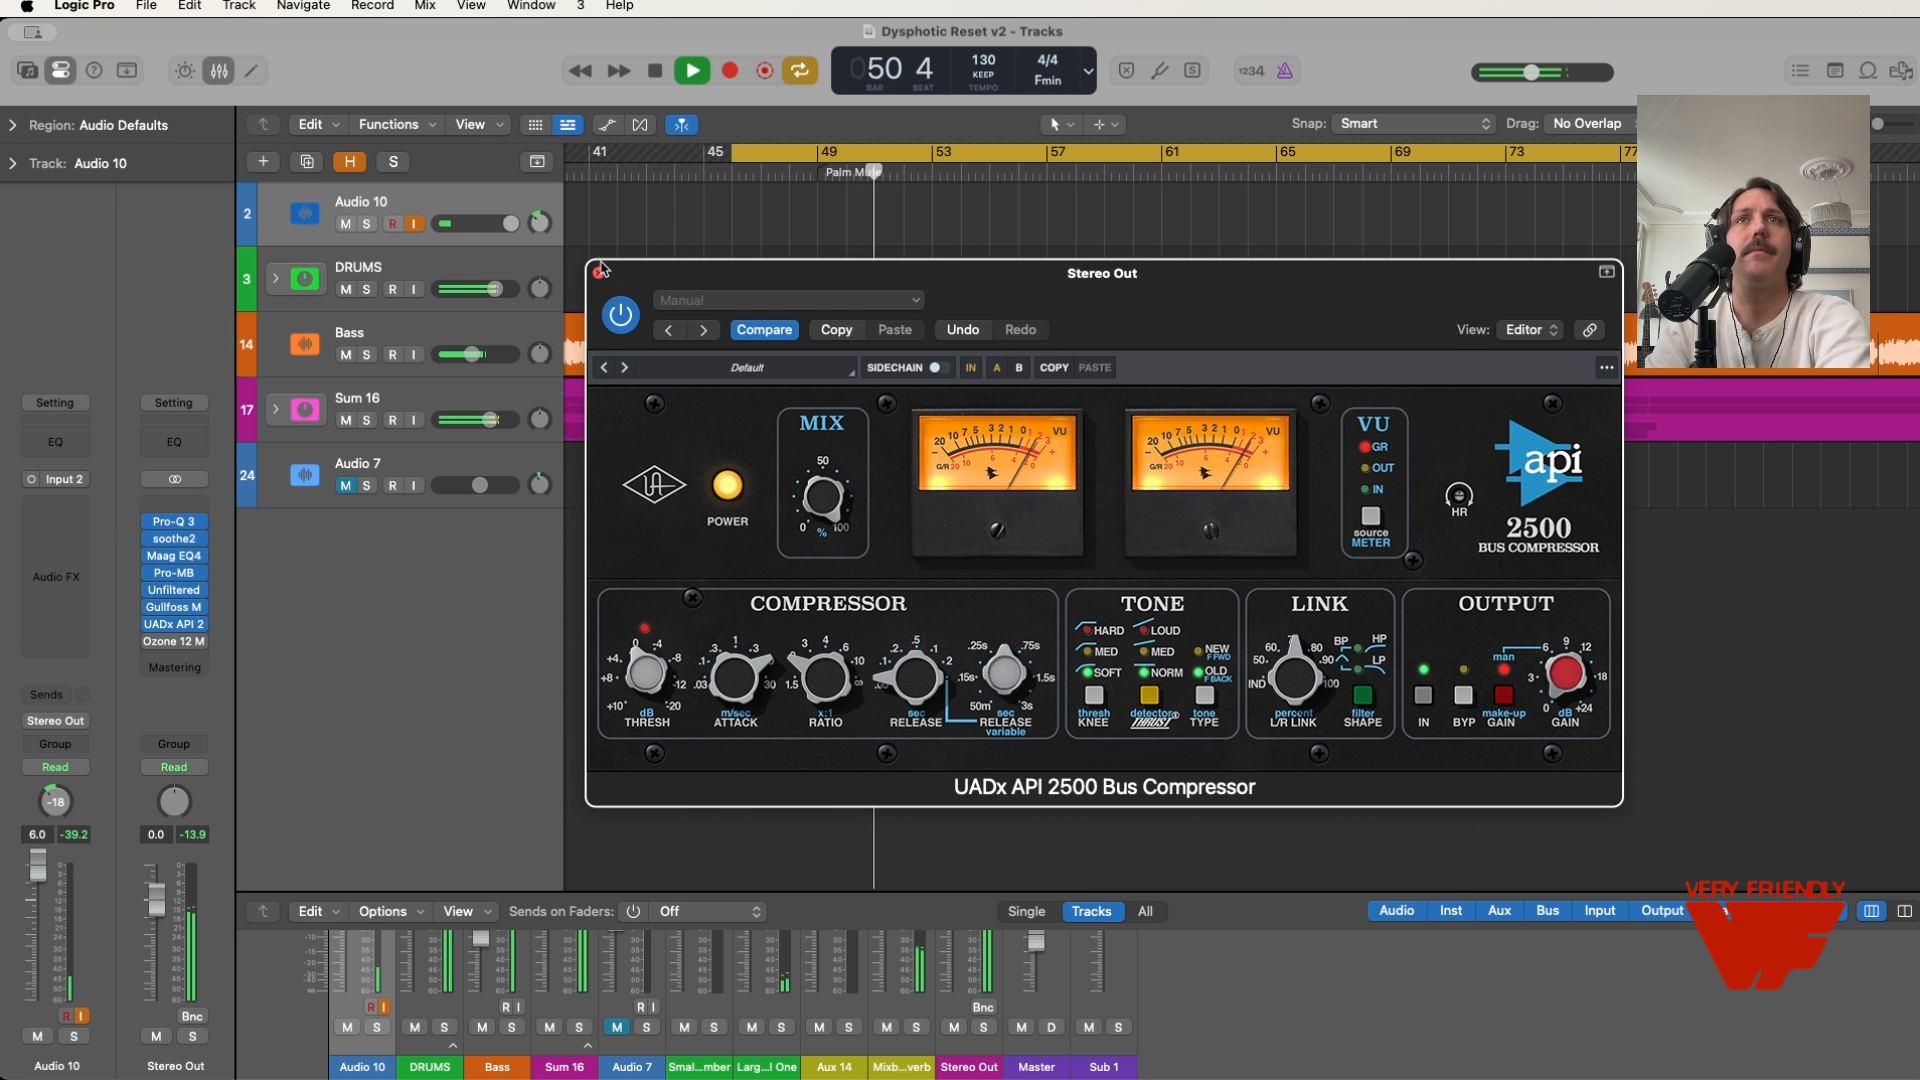Open the Mixer from control bar
Screen dimensions: 1920x1080
click(x=219, y=71)
